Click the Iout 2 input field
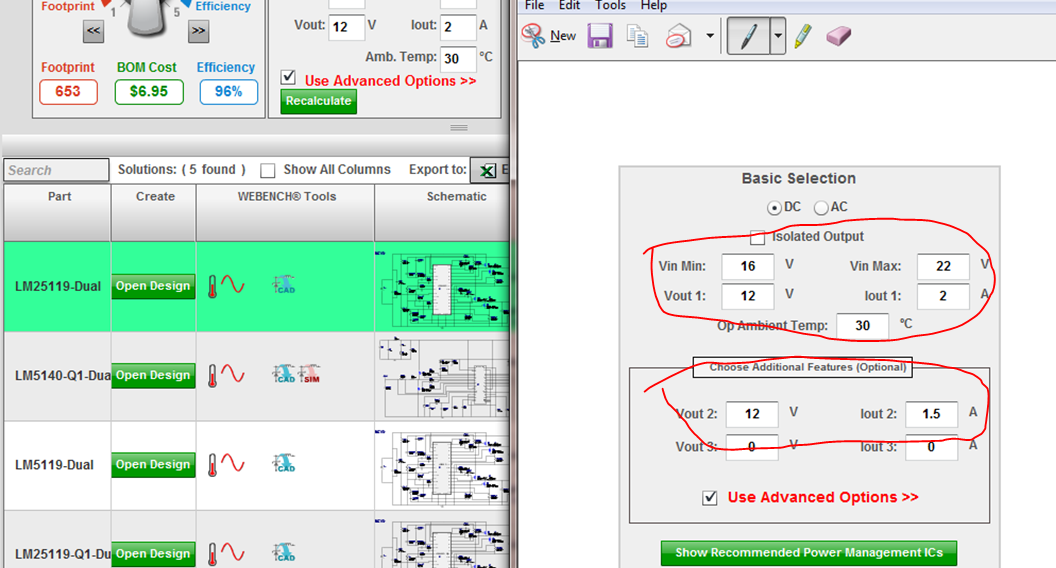The image size is (1056, 568). [931, 414]
